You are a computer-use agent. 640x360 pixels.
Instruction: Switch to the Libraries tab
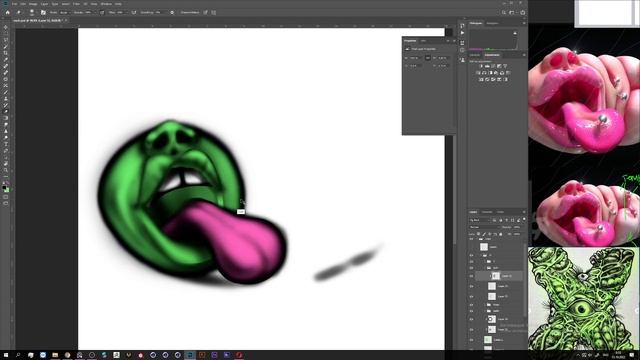click(x=475, y=55)
